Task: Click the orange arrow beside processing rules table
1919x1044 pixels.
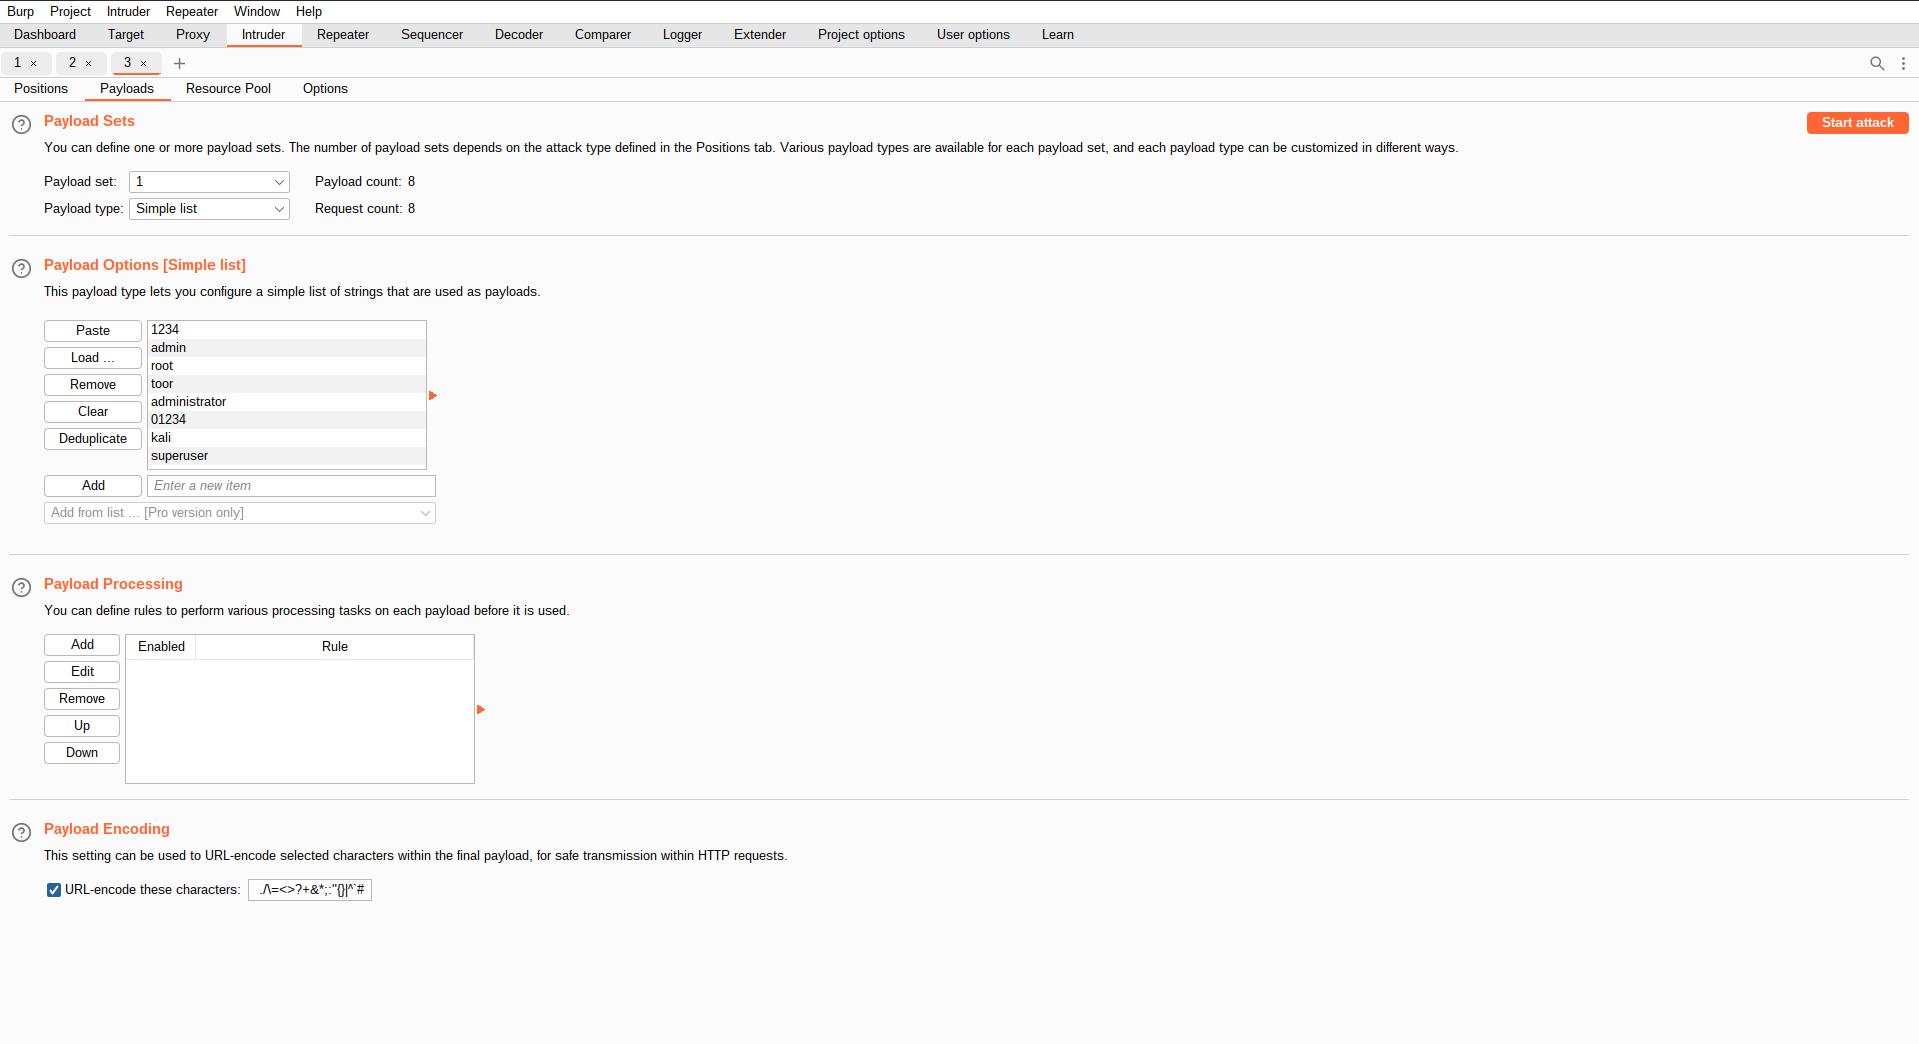Action: tap(481, 710)
